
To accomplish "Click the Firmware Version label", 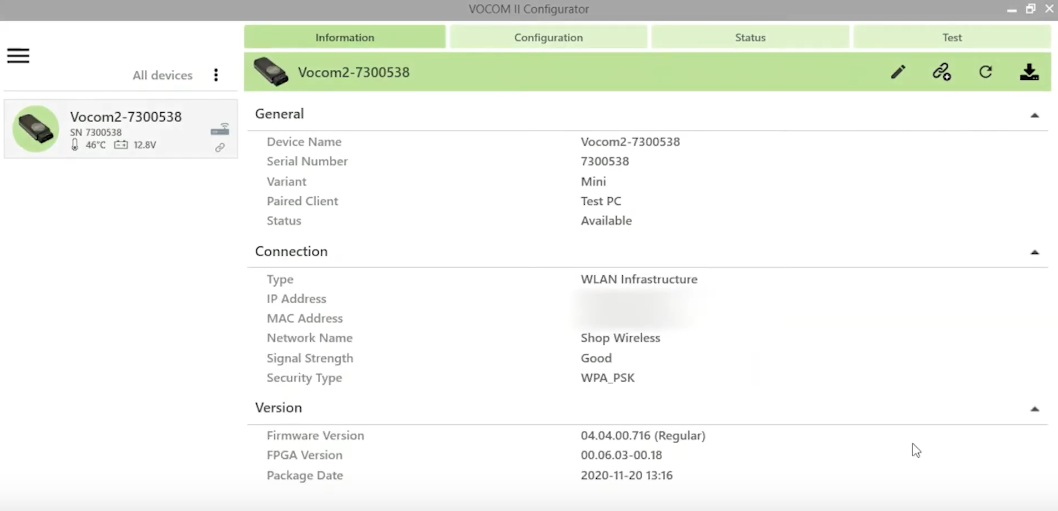I will (315, 435).
